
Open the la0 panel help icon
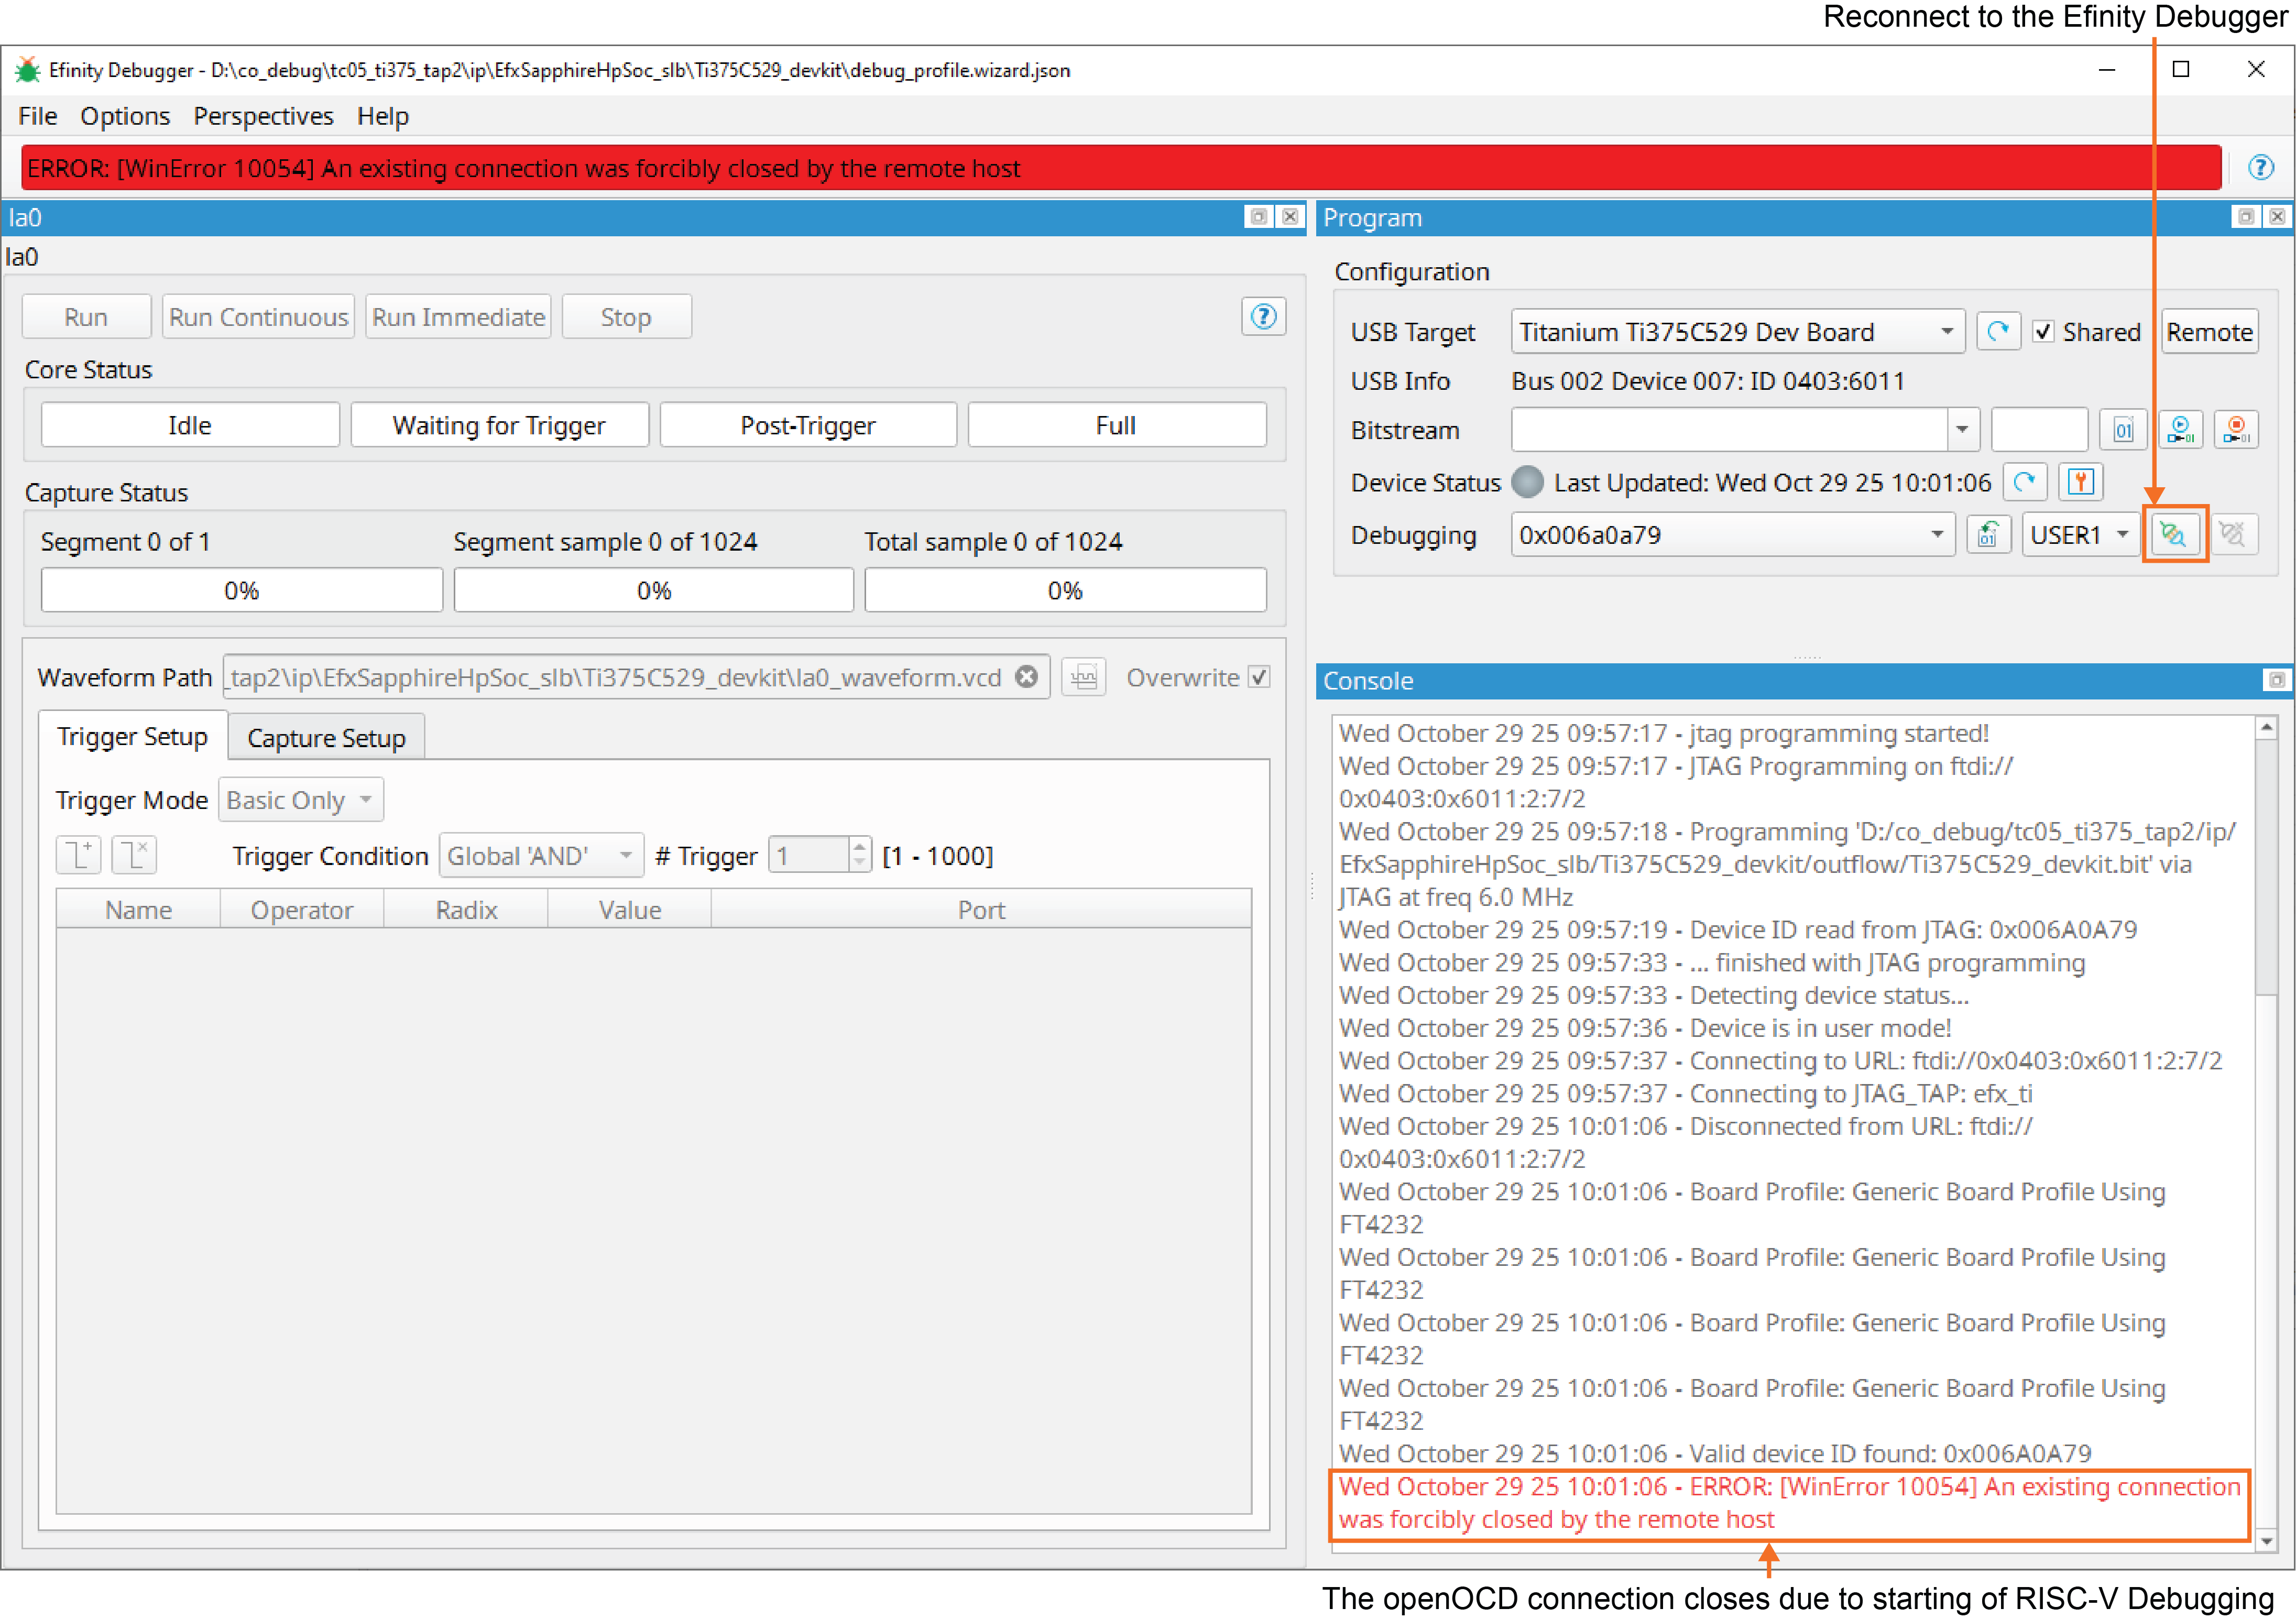pos(1263,317)
